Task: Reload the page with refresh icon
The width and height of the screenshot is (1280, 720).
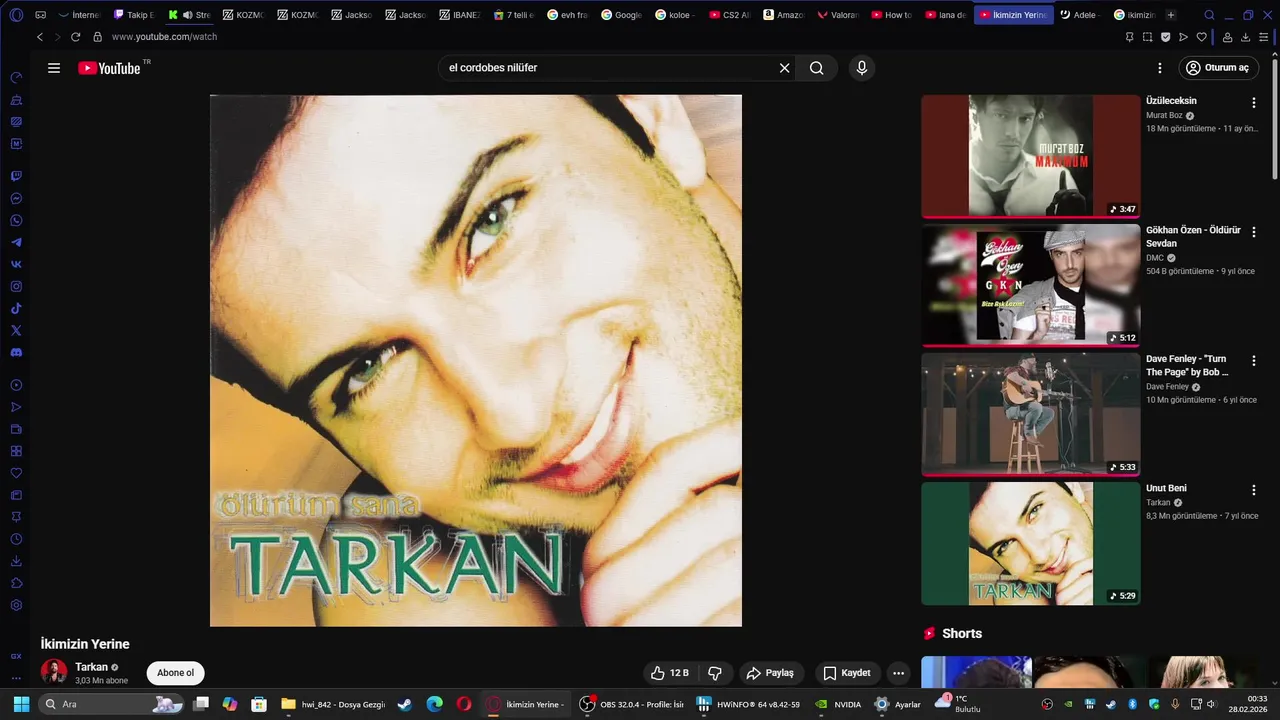Action: click(x=75, y=37)
